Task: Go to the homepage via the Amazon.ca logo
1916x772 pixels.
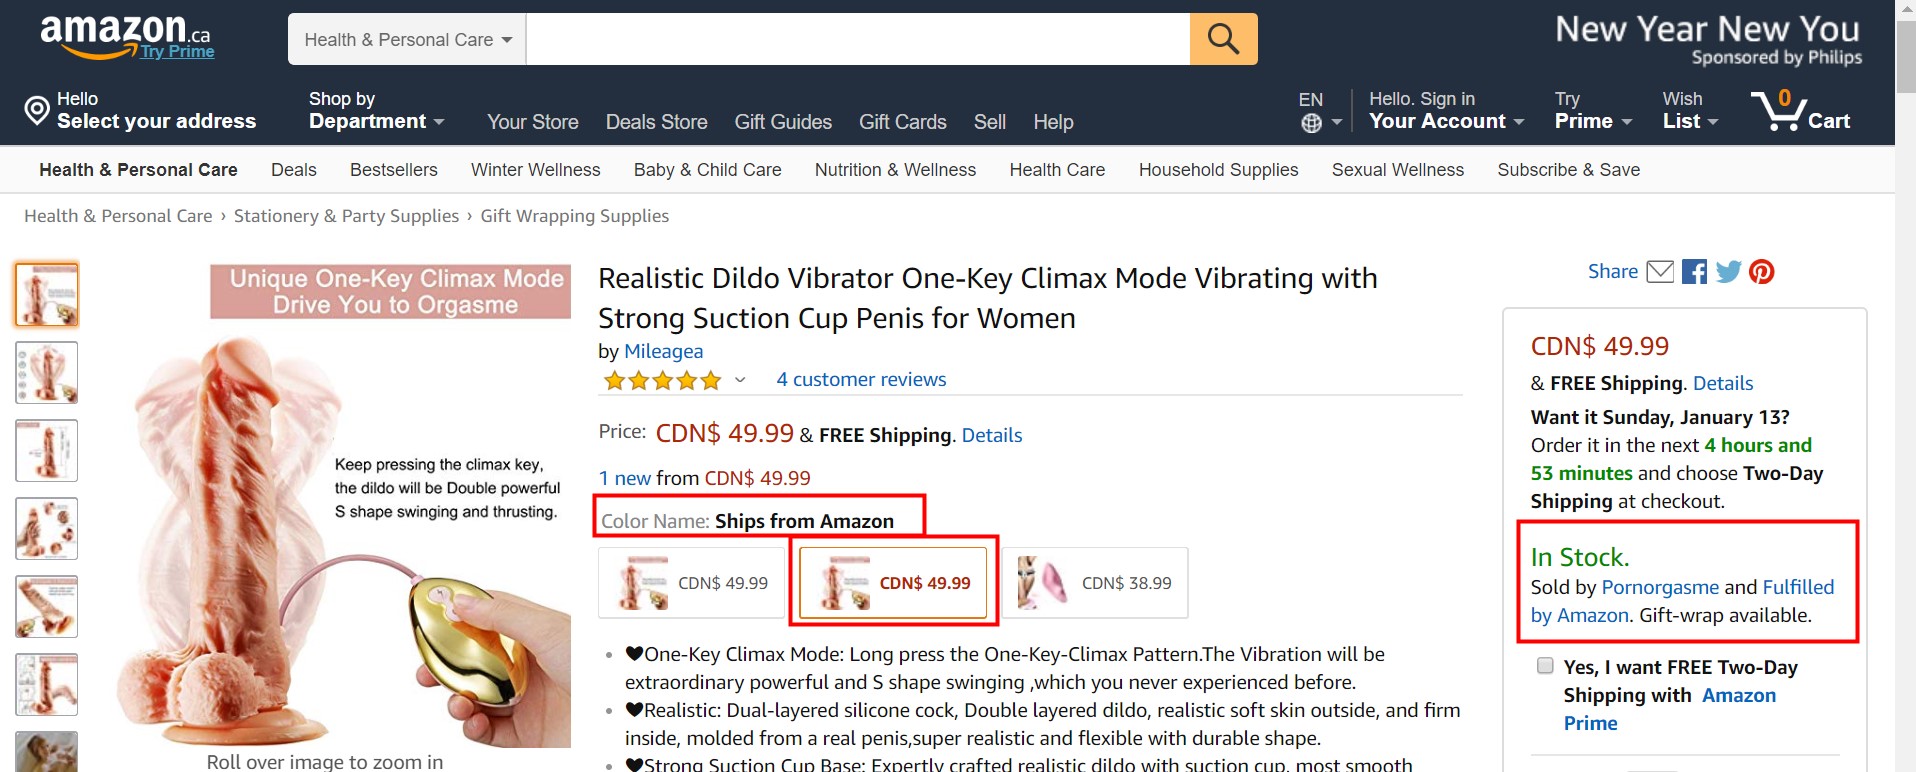Action: tap(126, 38)
